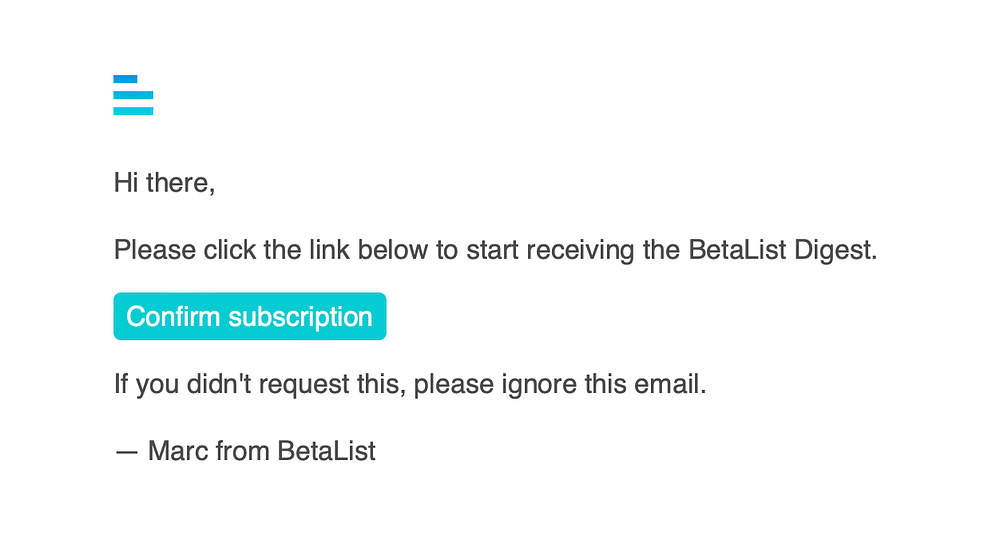This screenshot has width=1000, height=556.
Task: Click the word "Please" in the email body
Action: coord(155,250)
